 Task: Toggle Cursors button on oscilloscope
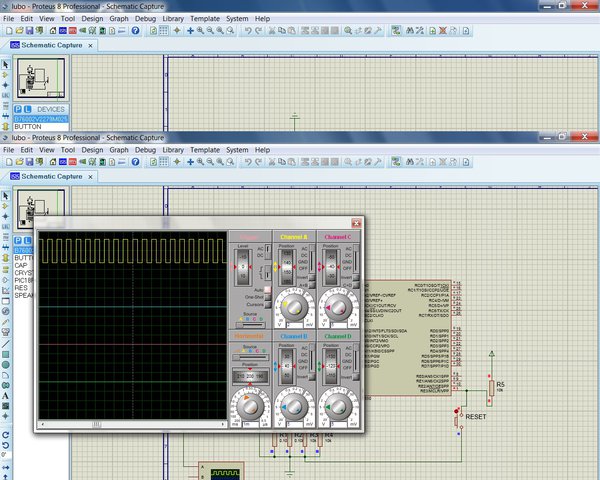point(268,305)
